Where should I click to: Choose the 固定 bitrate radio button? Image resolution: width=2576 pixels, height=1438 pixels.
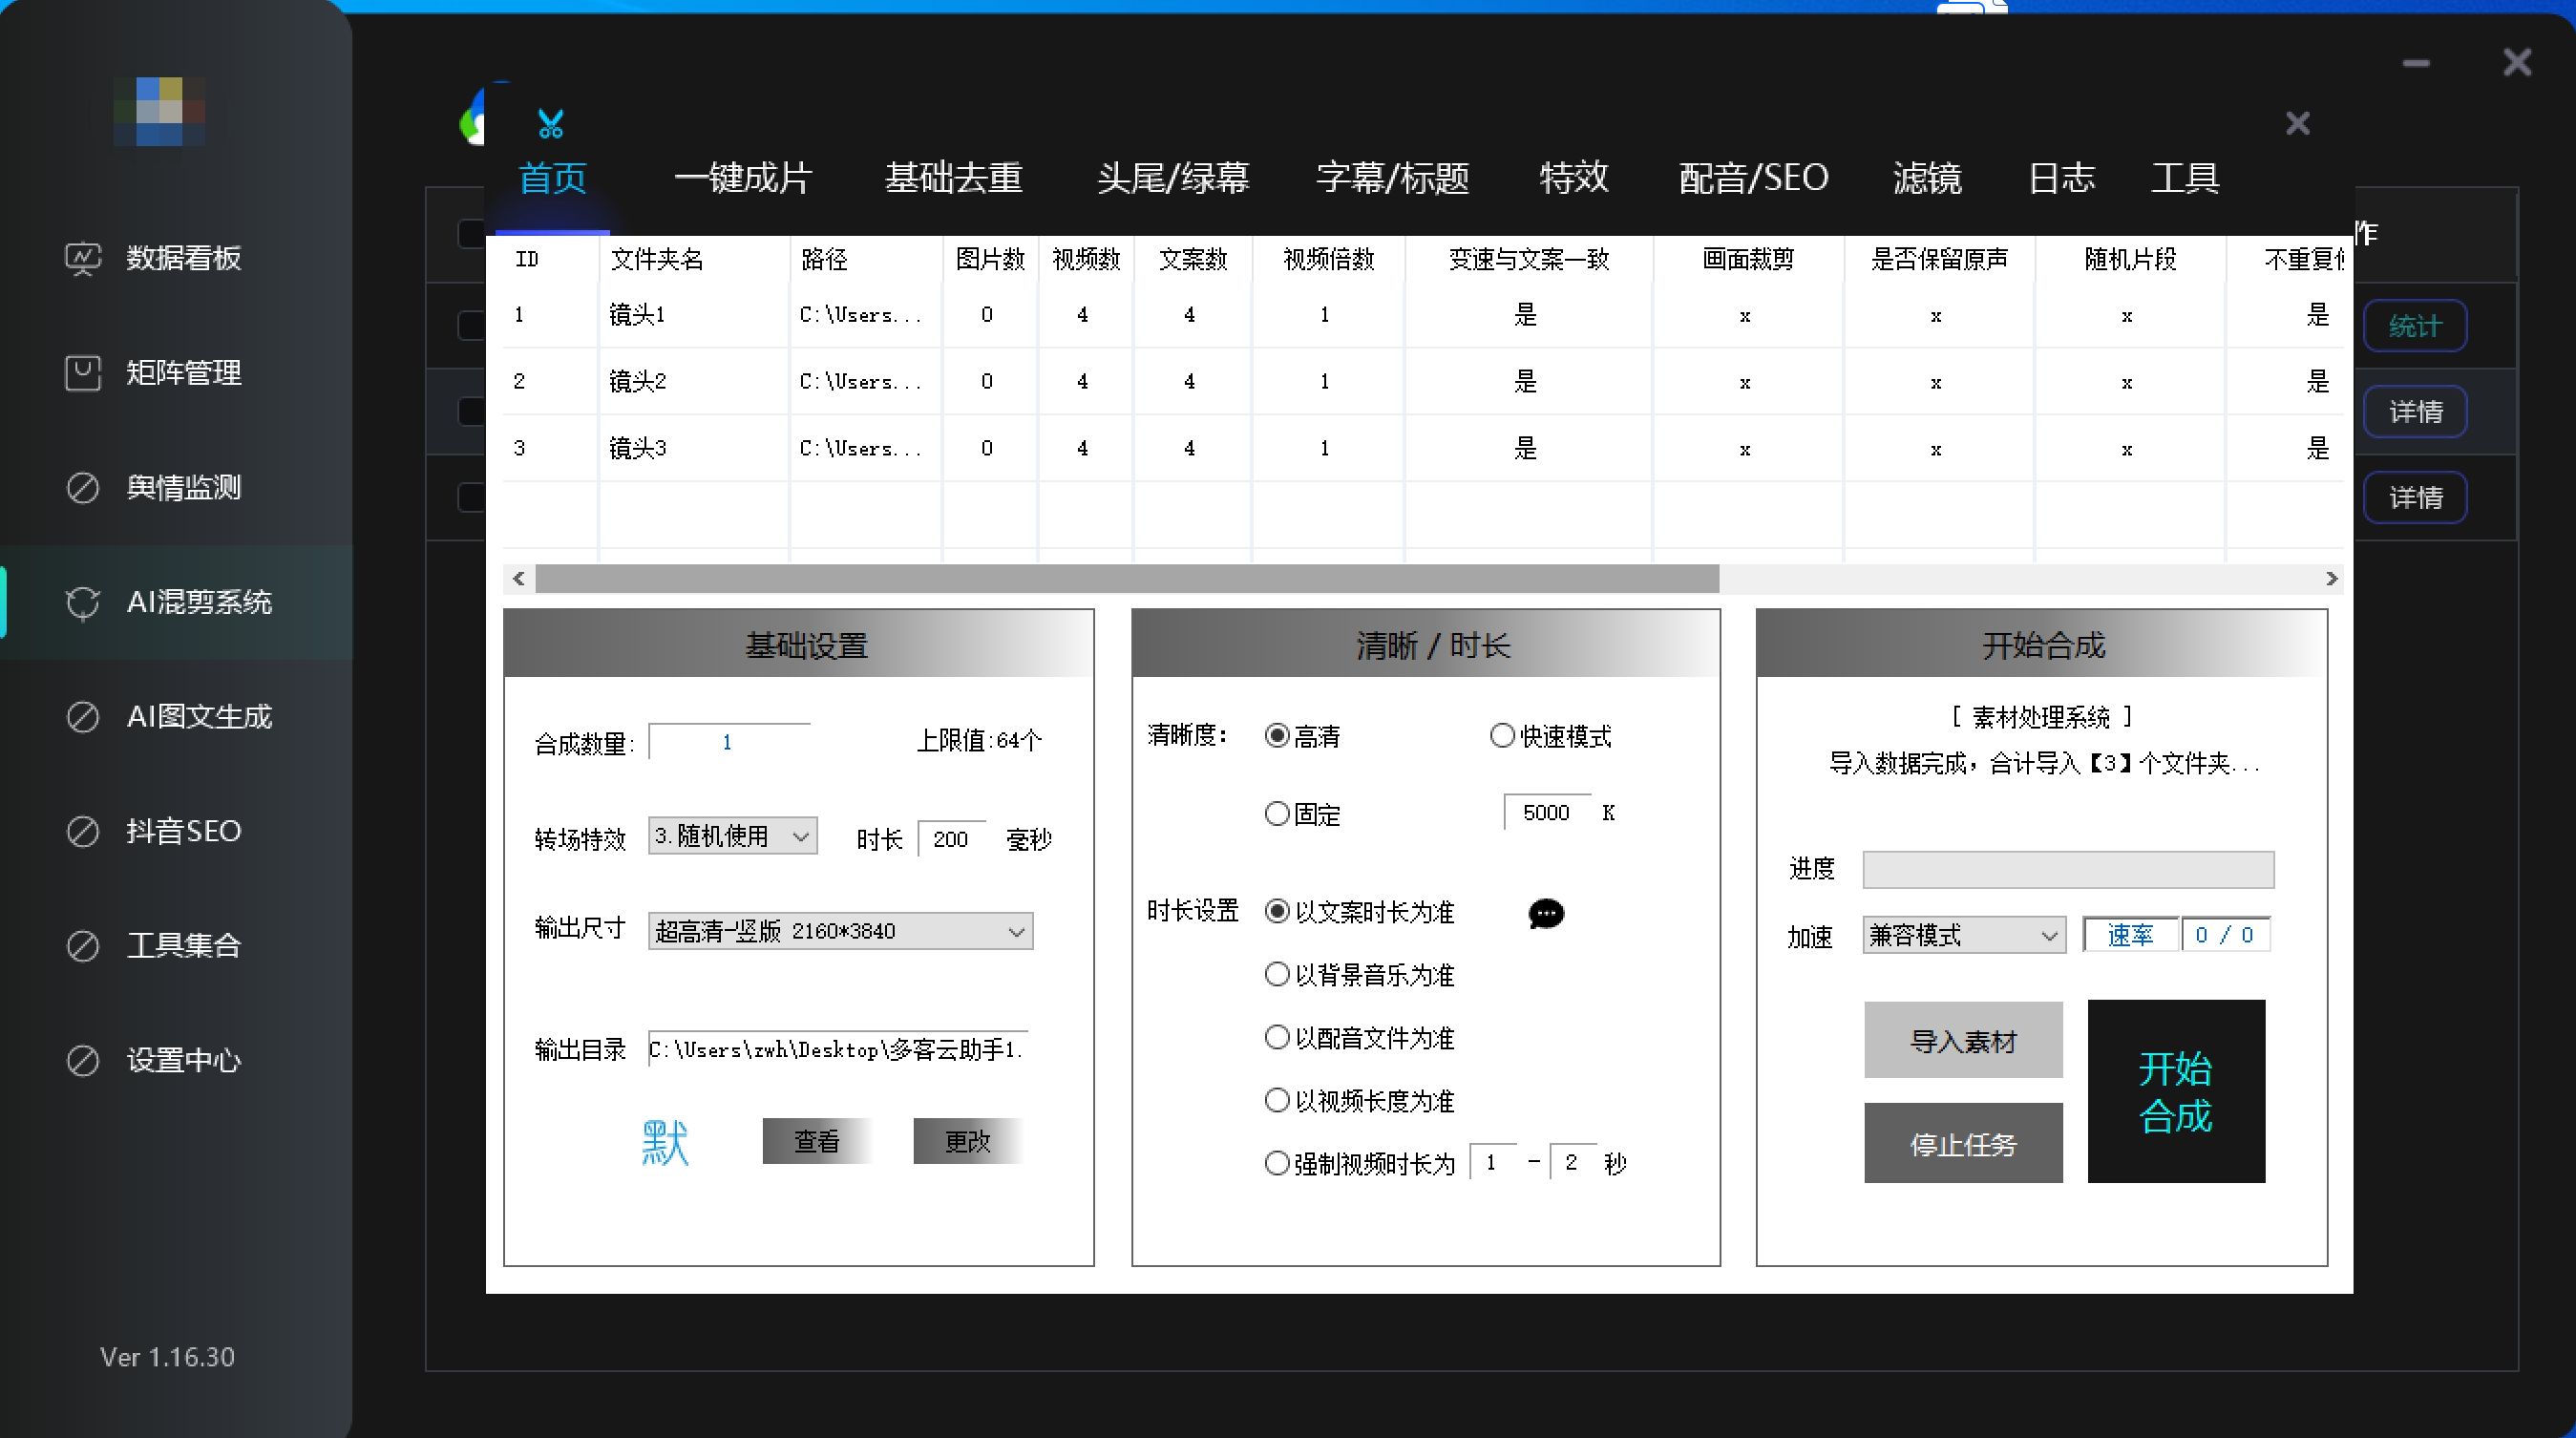tap(1277, 814)
